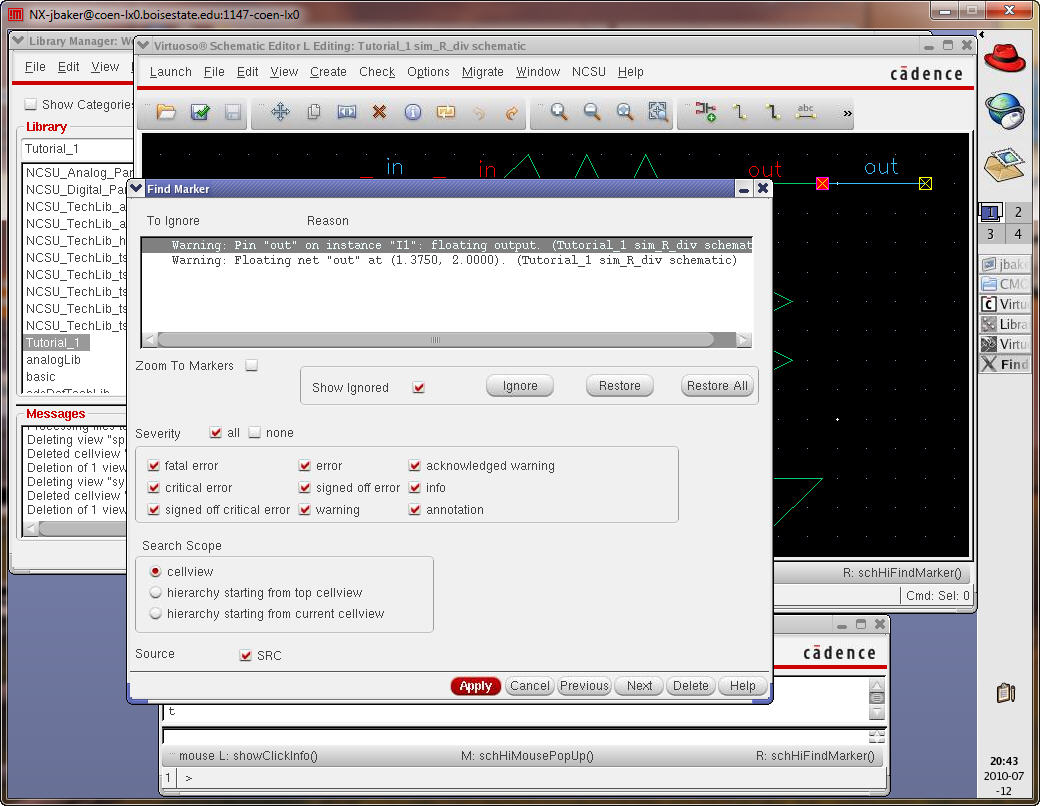Uncheck the Show Ignored checkbox
The image size is (1040, 806).
419,388
